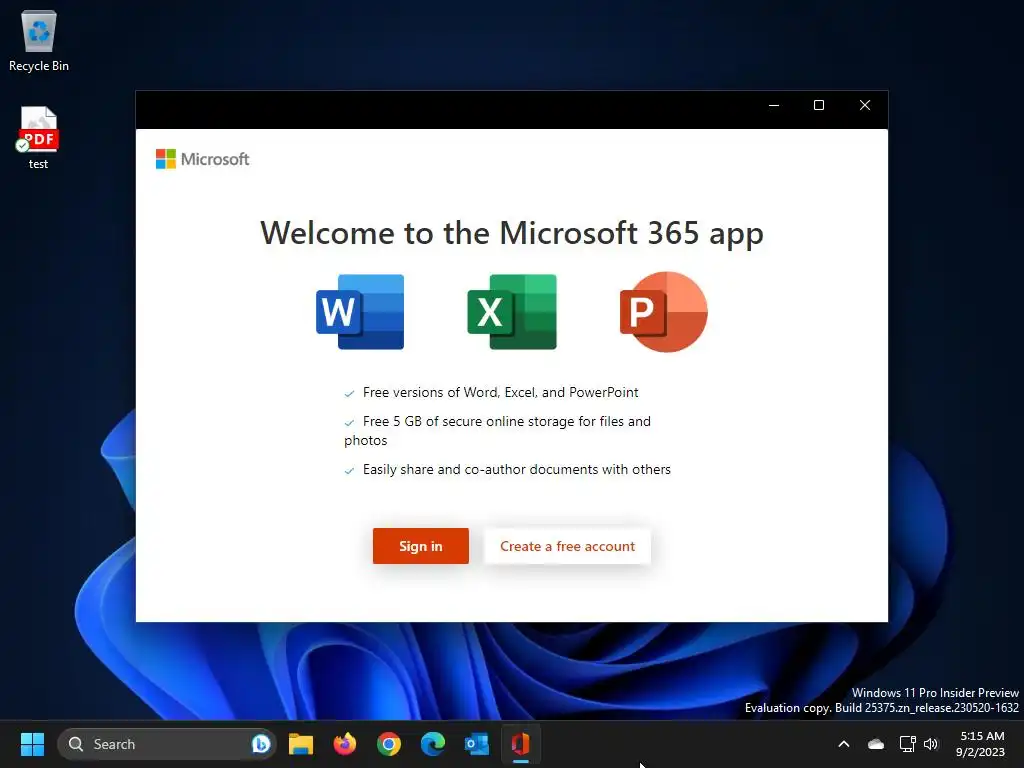Open Bing chat icon in search box
Image resolution: width=1024 pixels, height=768 pixels.
[x=261, y=744]
